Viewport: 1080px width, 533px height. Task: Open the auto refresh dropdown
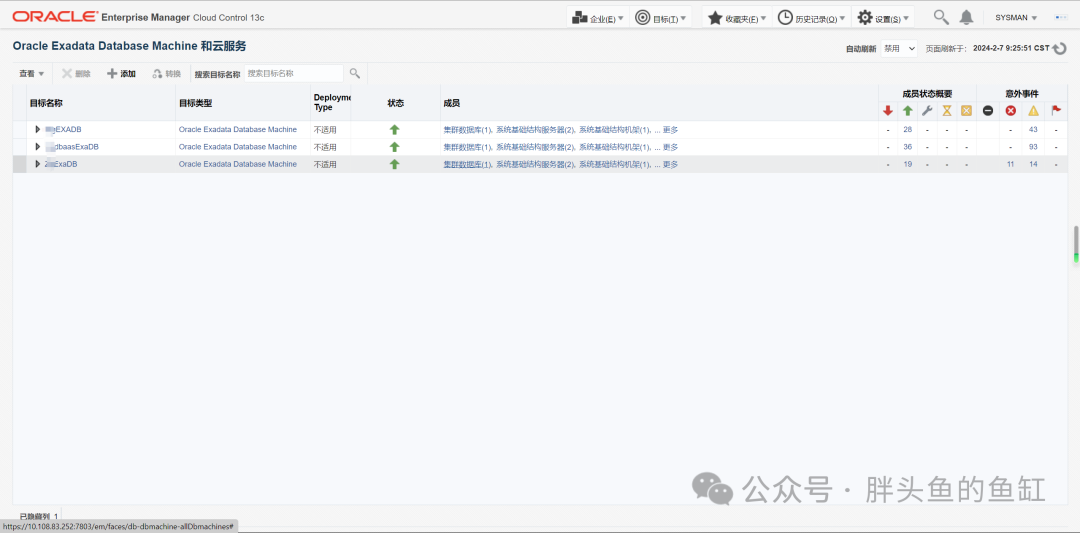899,49
